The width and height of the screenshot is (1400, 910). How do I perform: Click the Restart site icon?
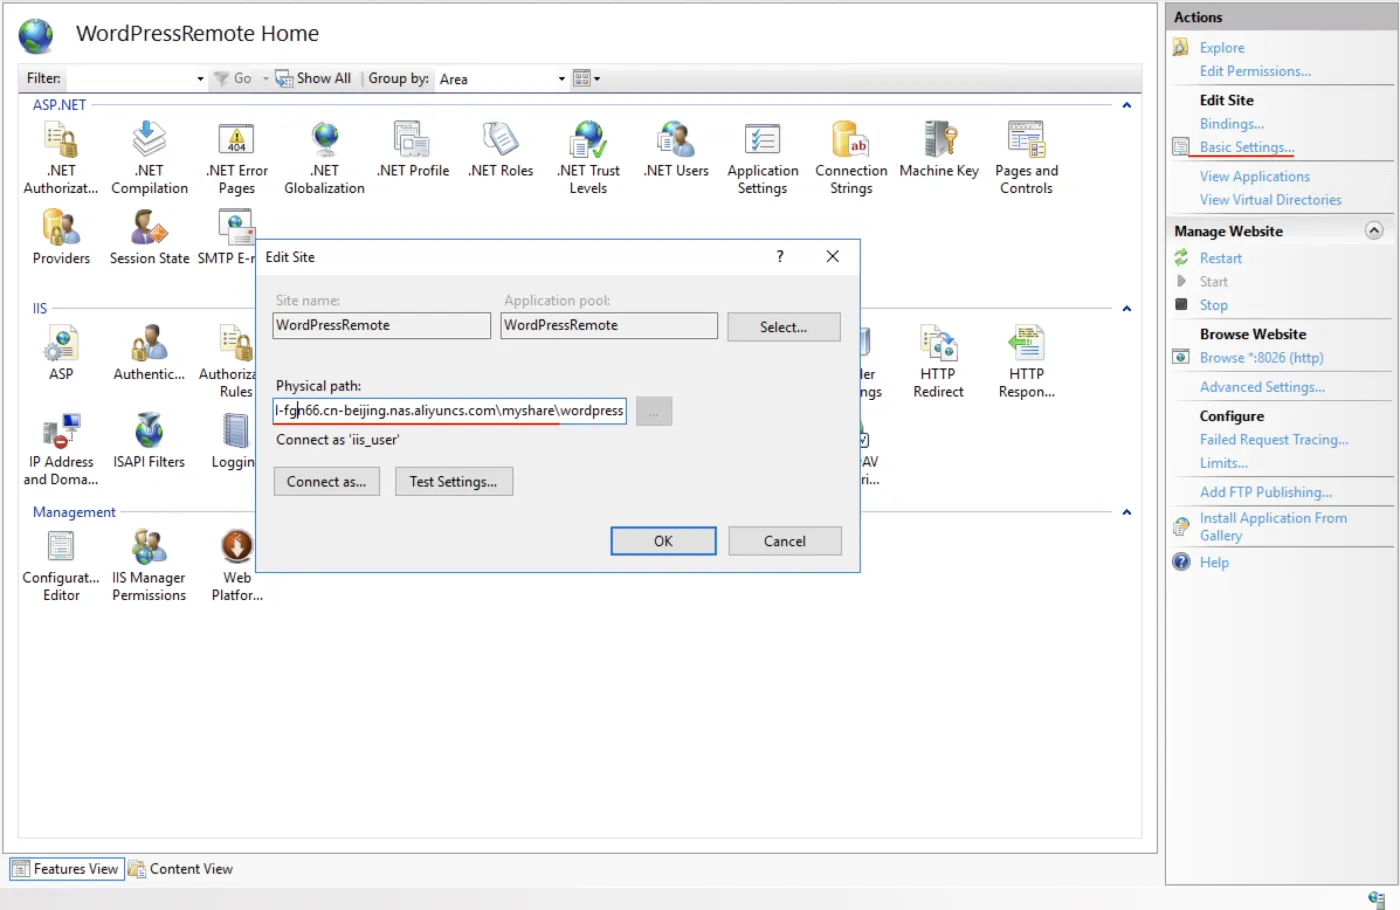click(1181, 258)
